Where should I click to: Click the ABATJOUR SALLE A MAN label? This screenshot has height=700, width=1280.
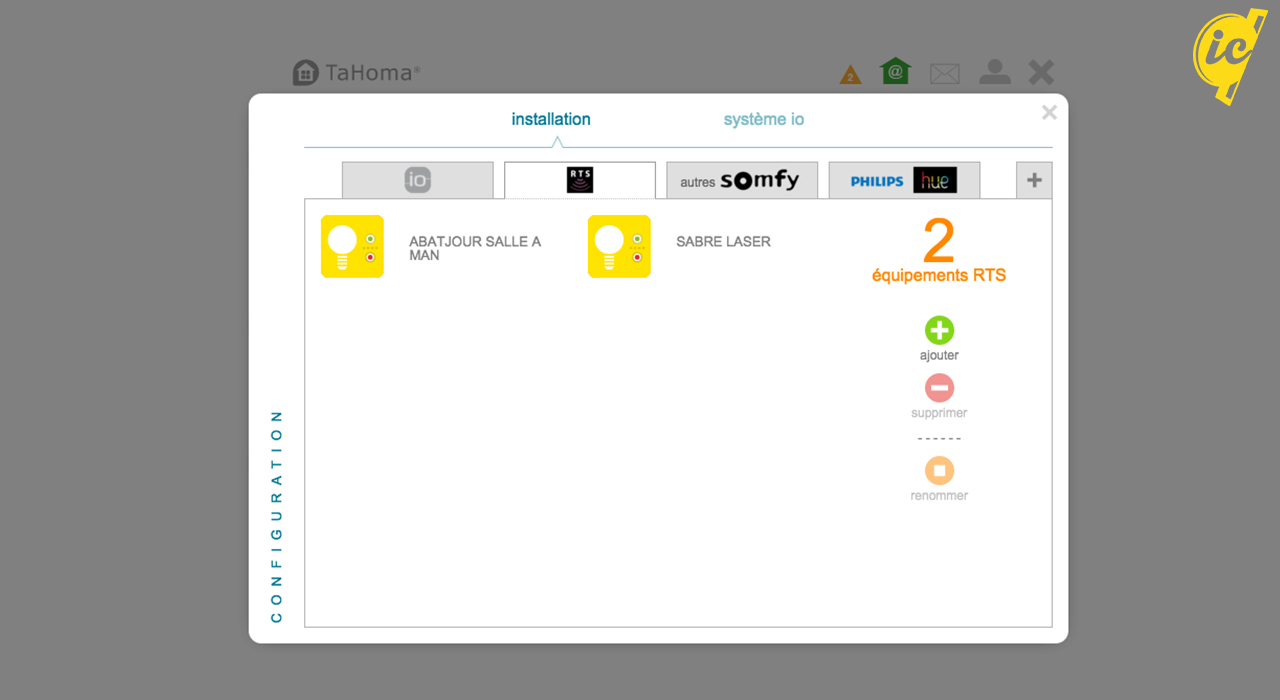475,248
